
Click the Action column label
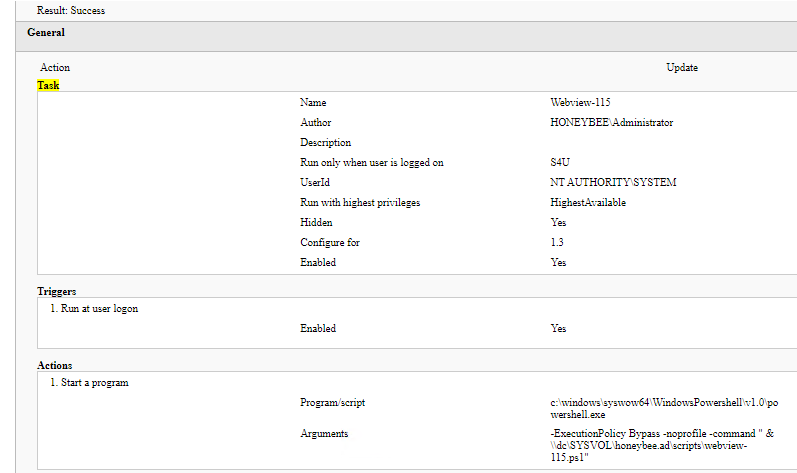click(55, 68)
